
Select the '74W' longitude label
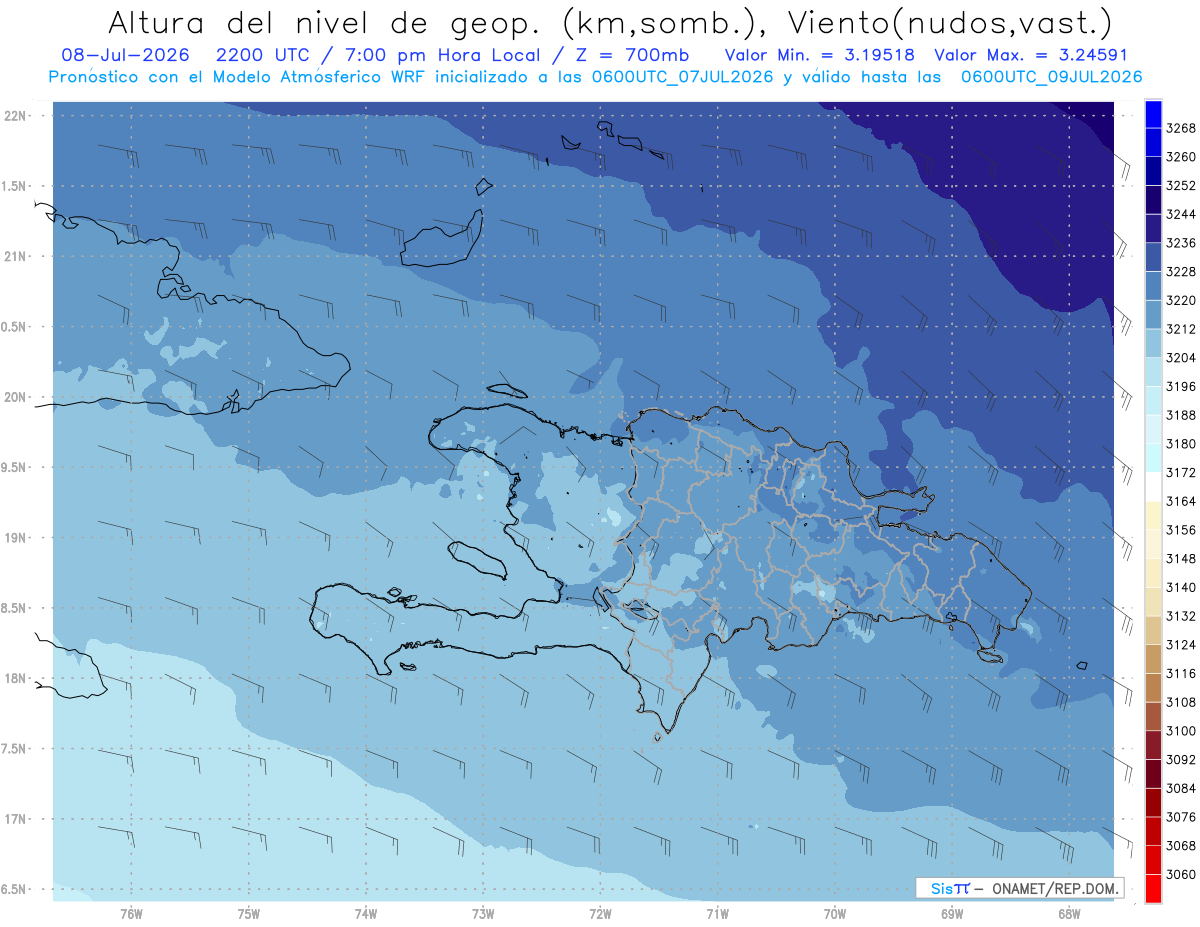(366, 913)
